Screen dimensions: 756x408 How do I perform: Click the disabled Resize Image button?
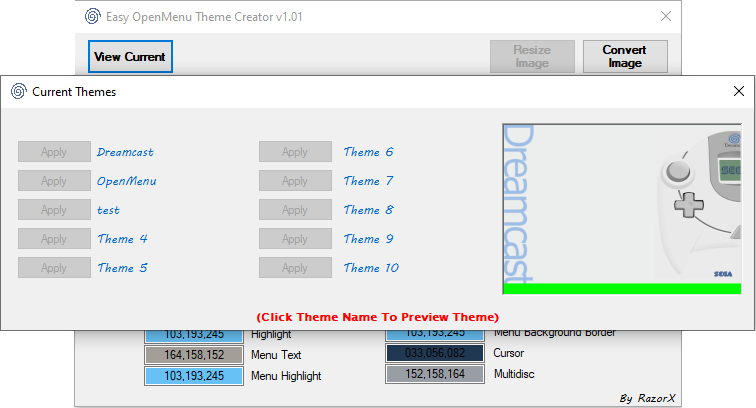coord(532,56)
